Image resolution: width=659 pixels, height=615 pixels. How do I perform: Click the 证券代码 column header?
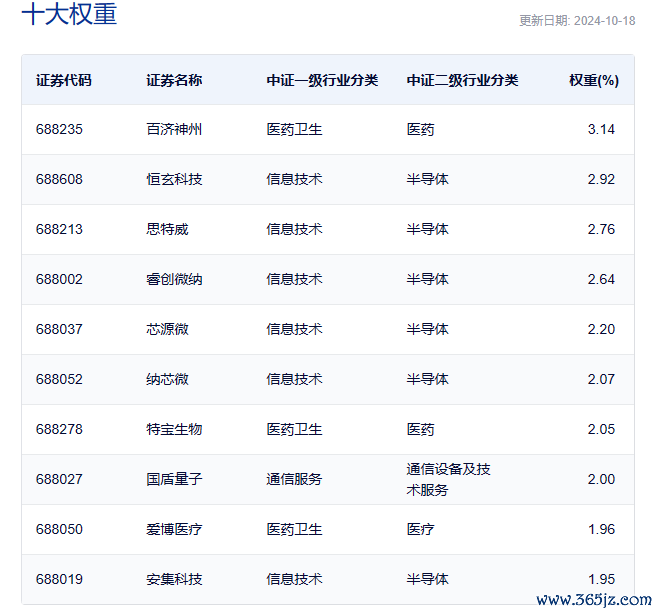click(x=63, y=80)
